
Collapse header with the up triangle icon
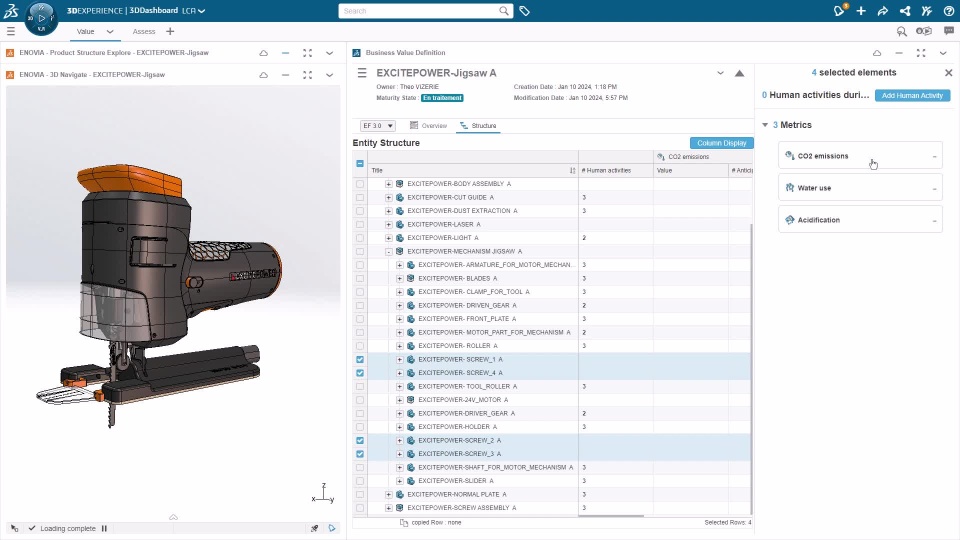[x=740, y=73]
